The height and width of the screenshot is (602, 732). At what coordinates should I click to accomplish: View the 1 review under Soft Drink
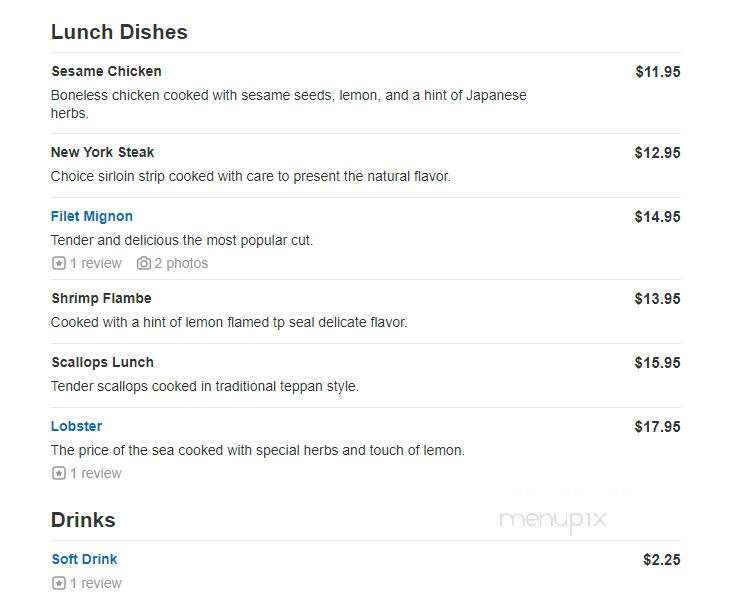(x=96, y=583)
